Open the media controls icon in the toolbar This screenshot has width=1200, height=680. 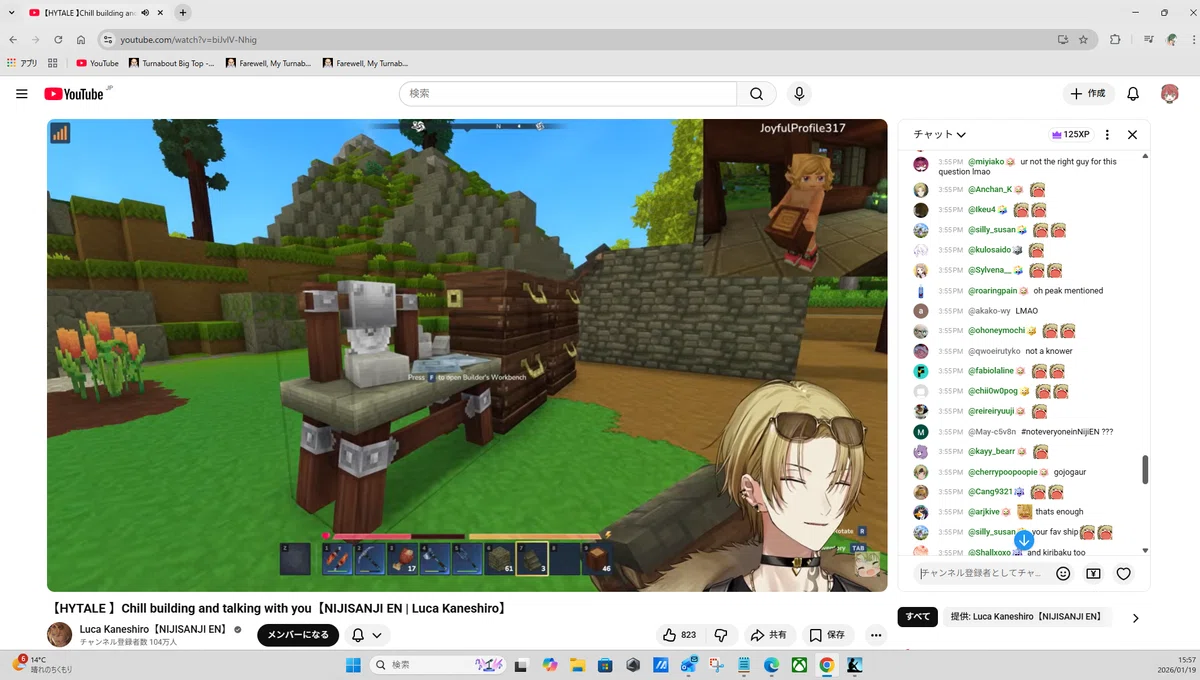[x=1149, y=40]
